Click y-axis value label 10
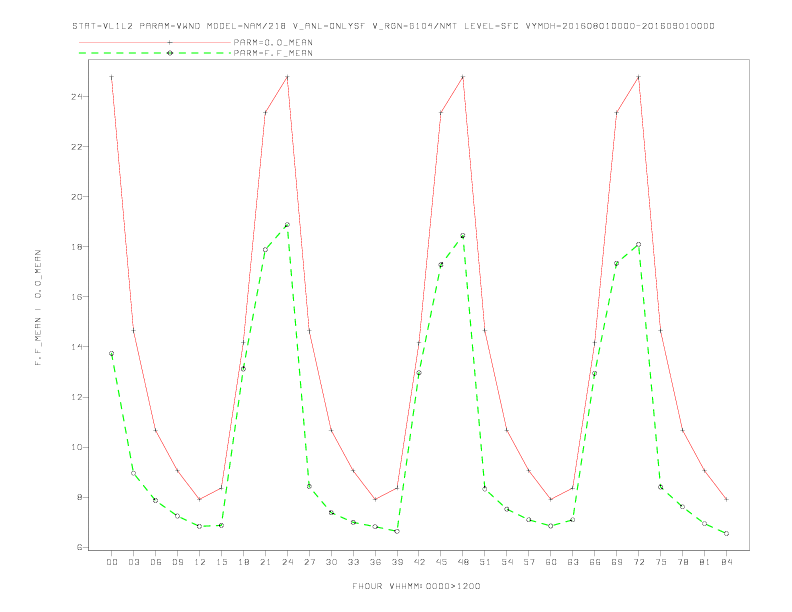Image resolution: width=792 pixels, height=612 pixels. (77, 447)
